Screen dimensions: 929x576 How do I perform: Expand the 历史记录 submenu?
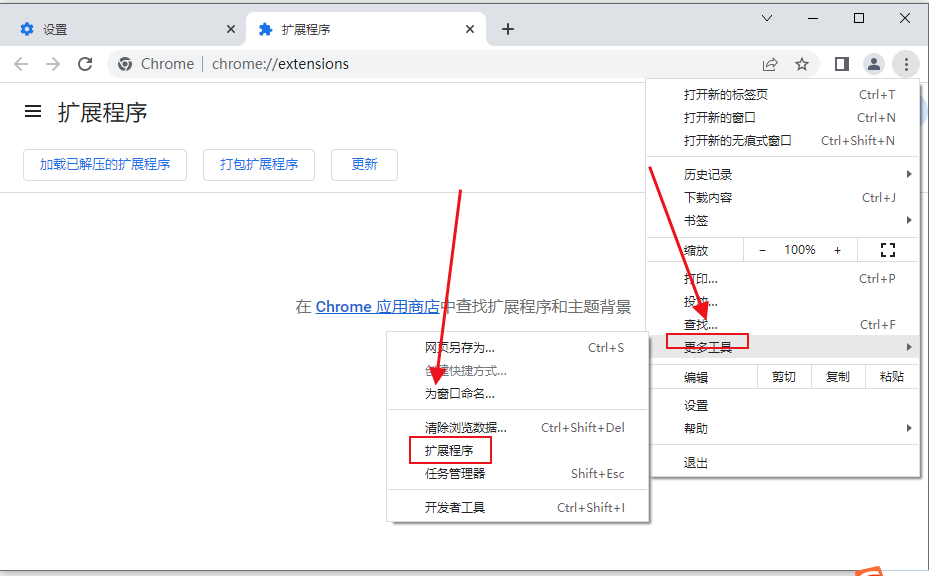(783, 175)
